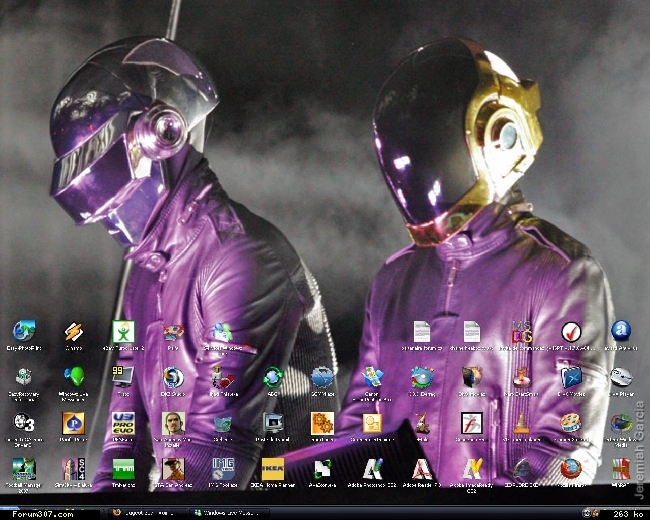This screenshot has width=650, height=520.
Task: Open the Canon photo folder shortcut
Action: pos(372,377)
